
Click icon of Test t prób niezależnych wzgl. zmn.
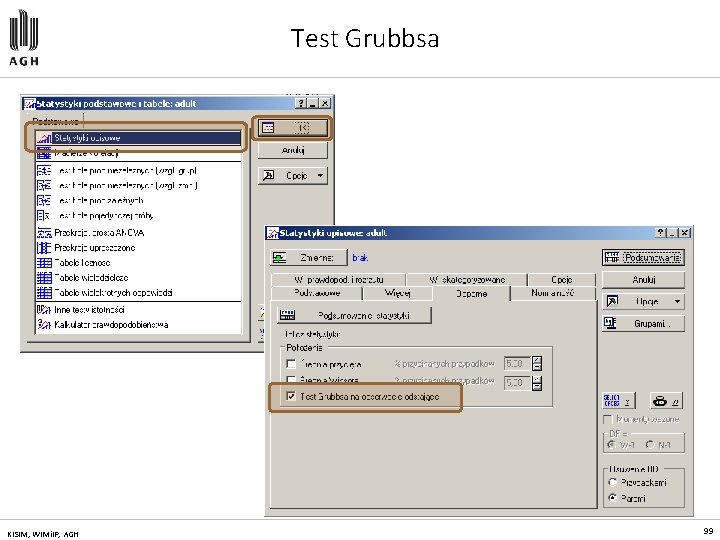44,186
